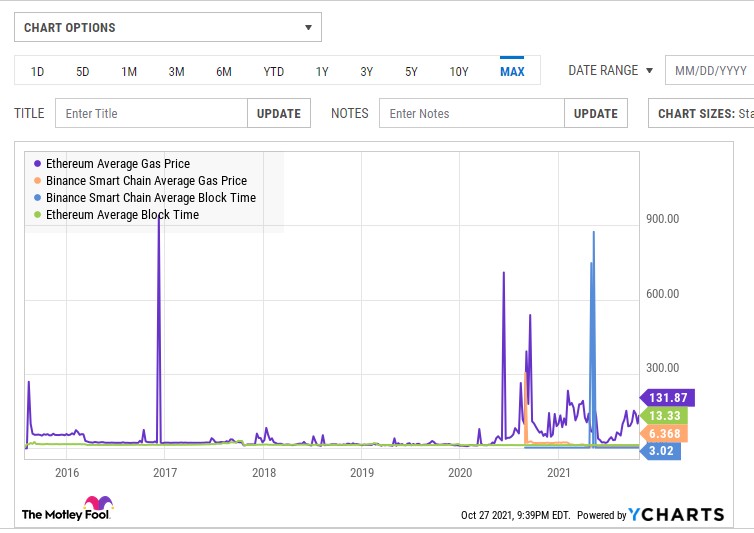Click the 900.00 y-axis label
The height and width of the screenshot is (533, 754).
tap(663, 219)
